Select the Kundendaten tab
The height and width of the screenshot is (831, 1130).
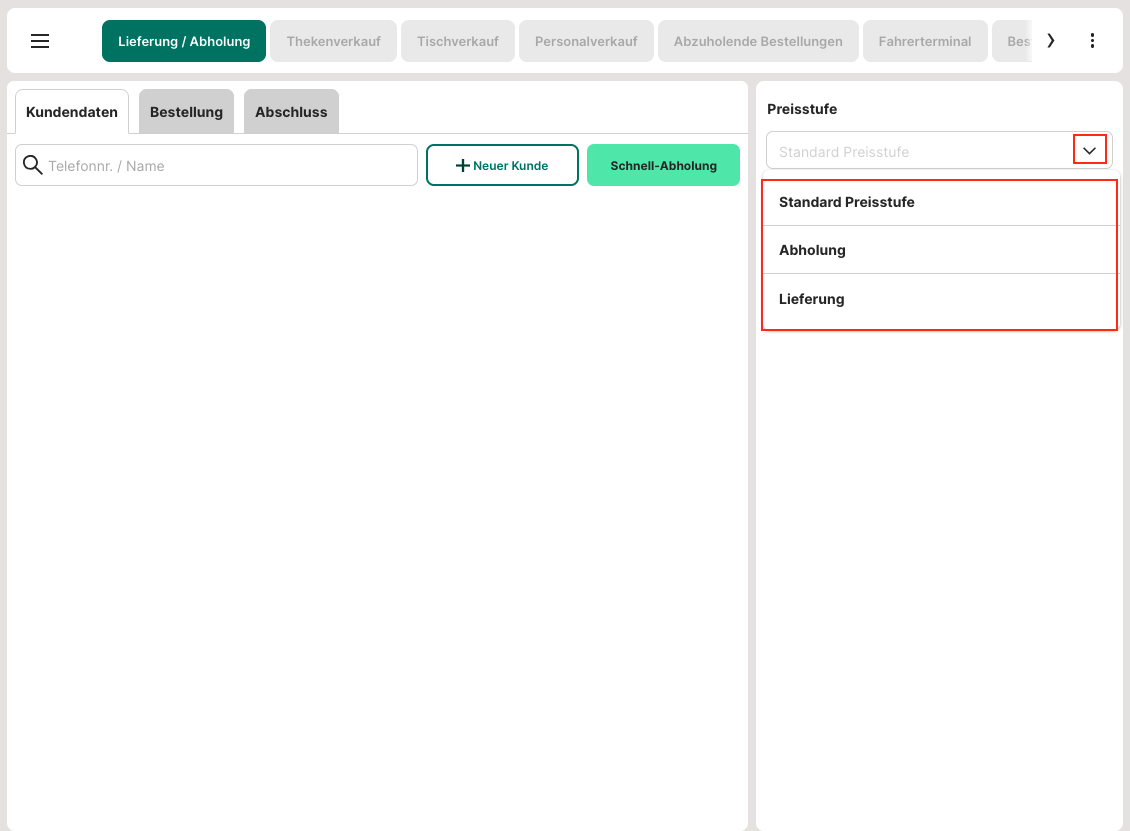pyautogui.click(x=72, y=112)
